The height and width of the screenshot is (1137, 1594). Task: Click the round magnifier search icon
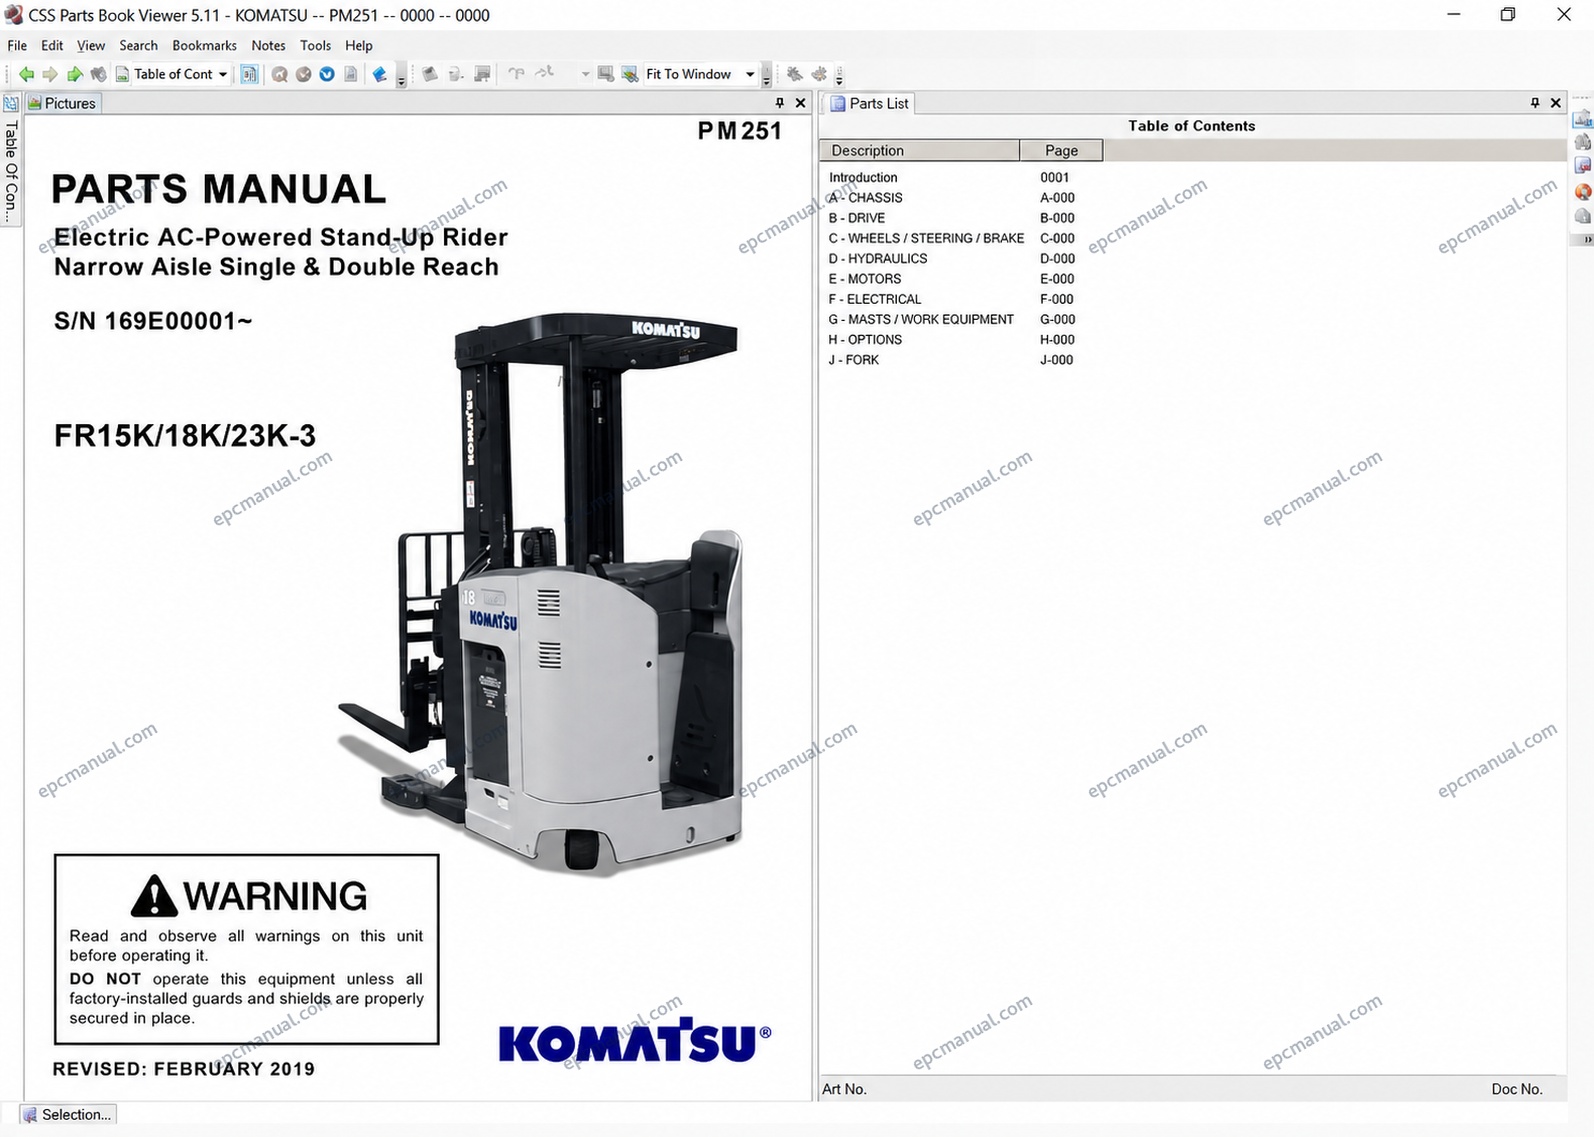tap(279, 74)
